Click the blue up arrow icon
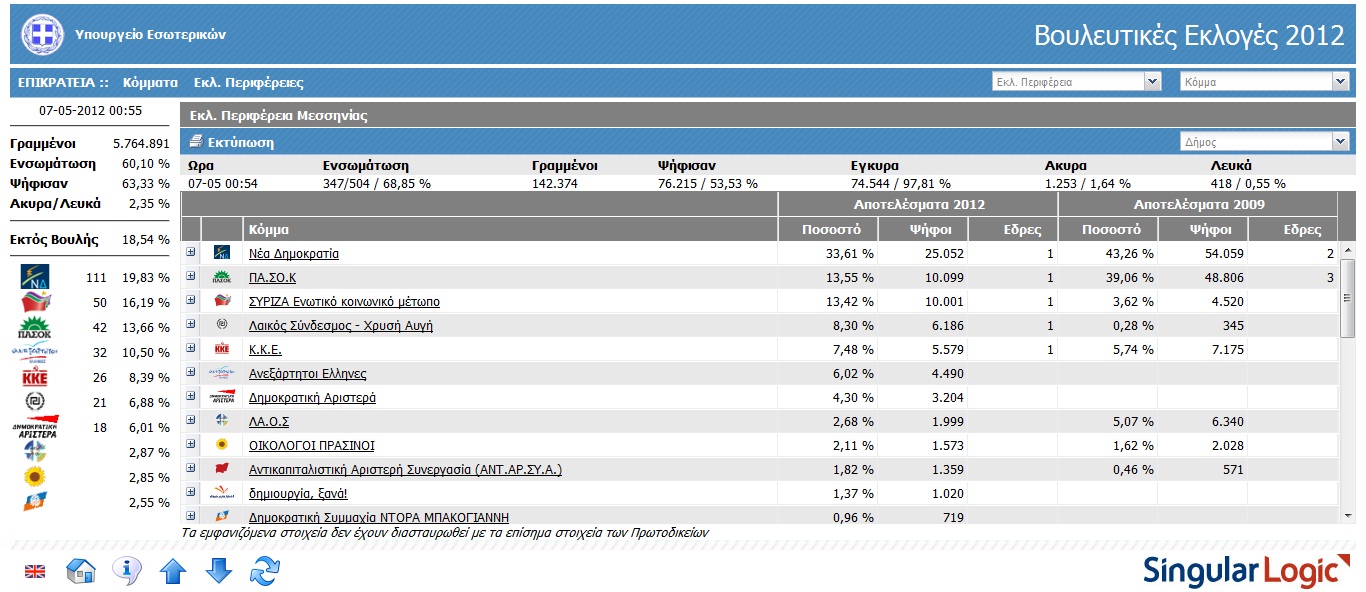1366x592 pixels. pos(173,571)
